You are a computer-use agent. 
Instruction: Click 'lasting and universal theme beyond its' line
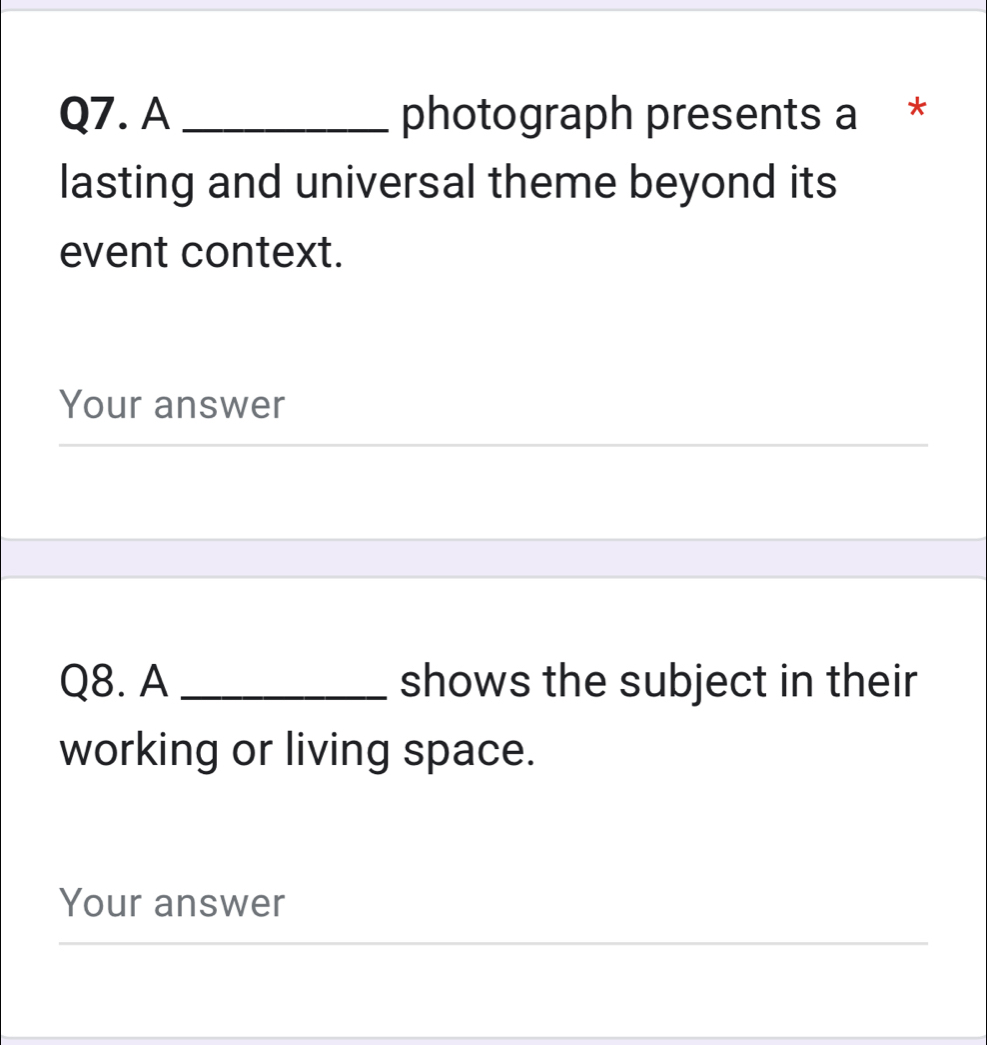coord(448,185)
